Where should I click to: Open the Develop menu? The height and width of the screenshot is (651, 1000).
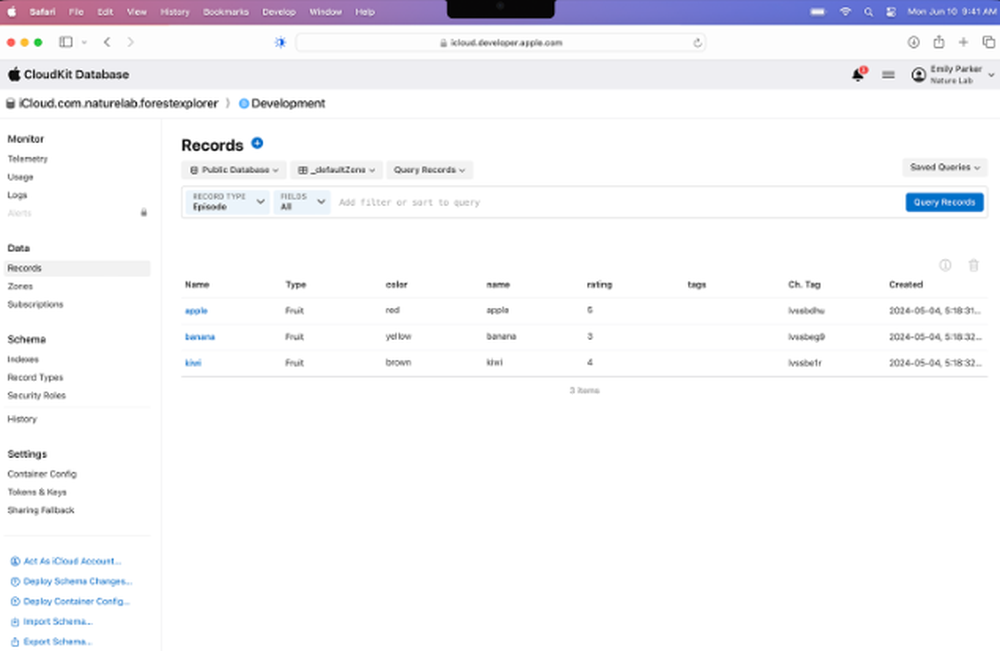click(x=279, y=11)
